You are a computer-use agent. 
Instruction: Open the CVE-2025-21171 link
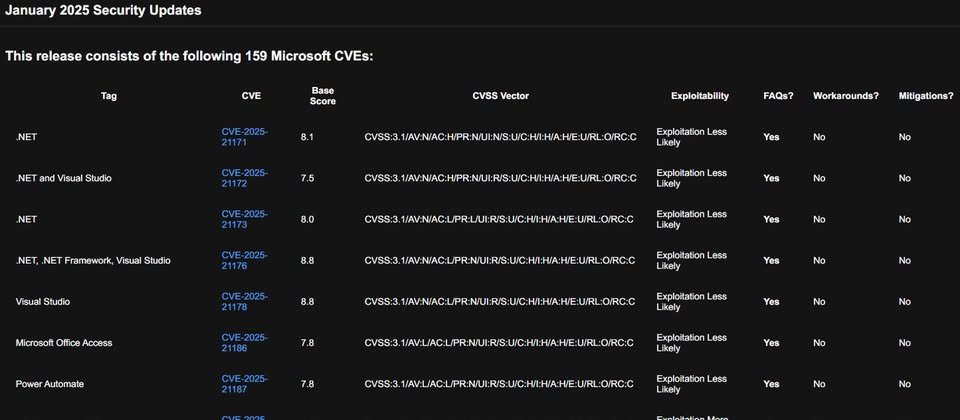tap(244, 137)
